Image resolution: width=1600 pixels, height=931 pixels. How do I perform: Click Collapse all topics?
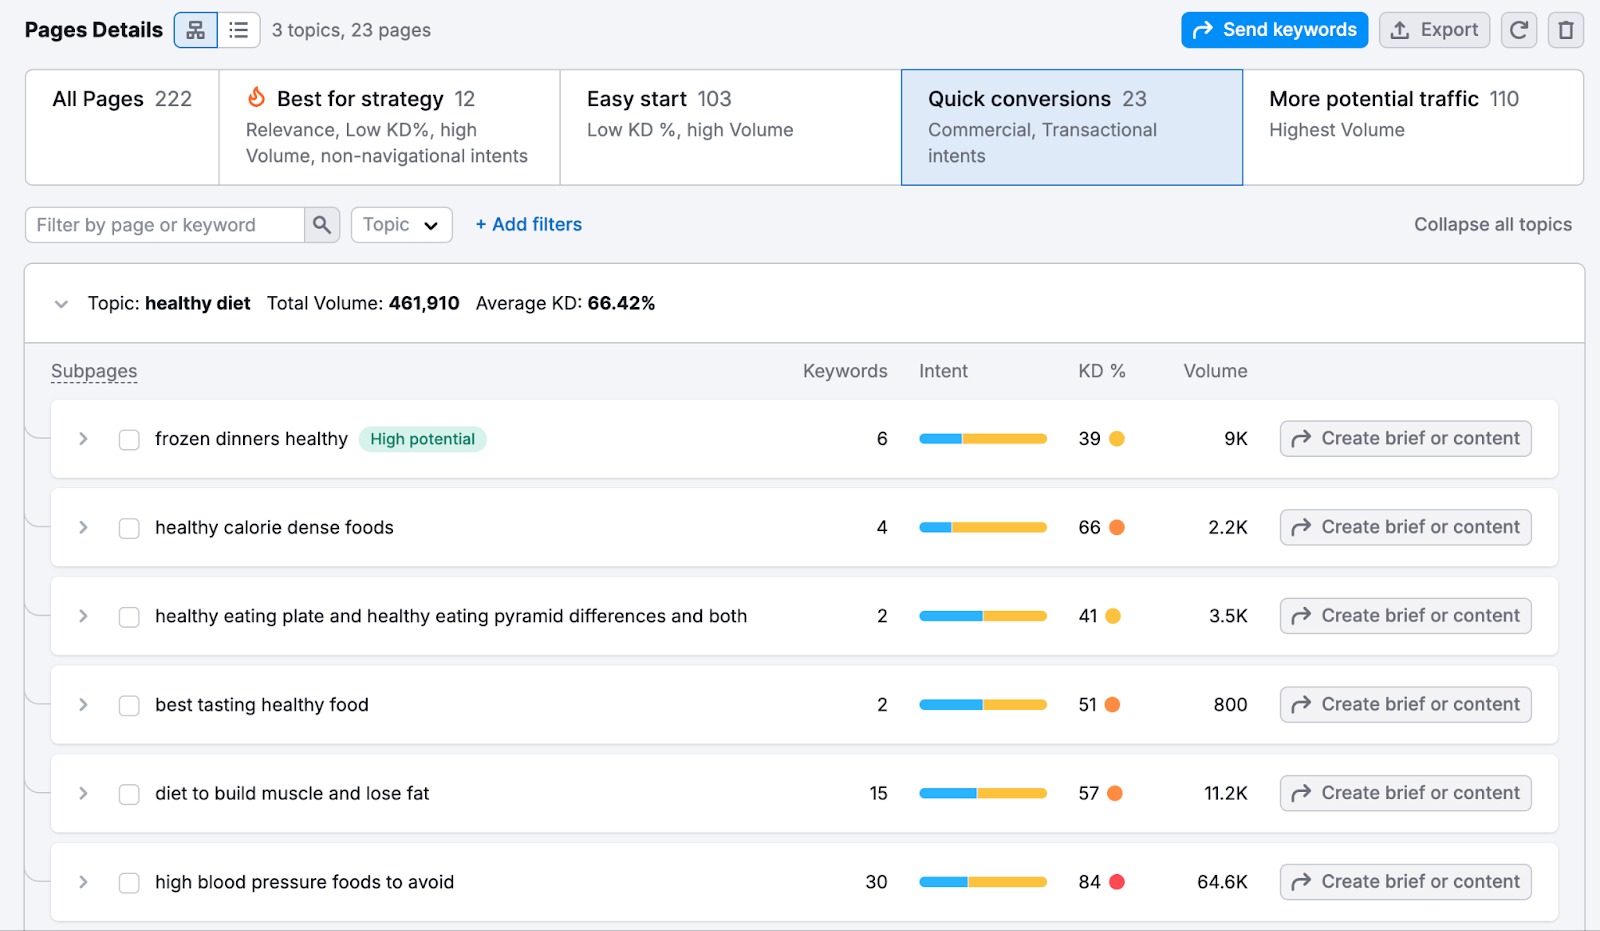(x=1493, y=224)
